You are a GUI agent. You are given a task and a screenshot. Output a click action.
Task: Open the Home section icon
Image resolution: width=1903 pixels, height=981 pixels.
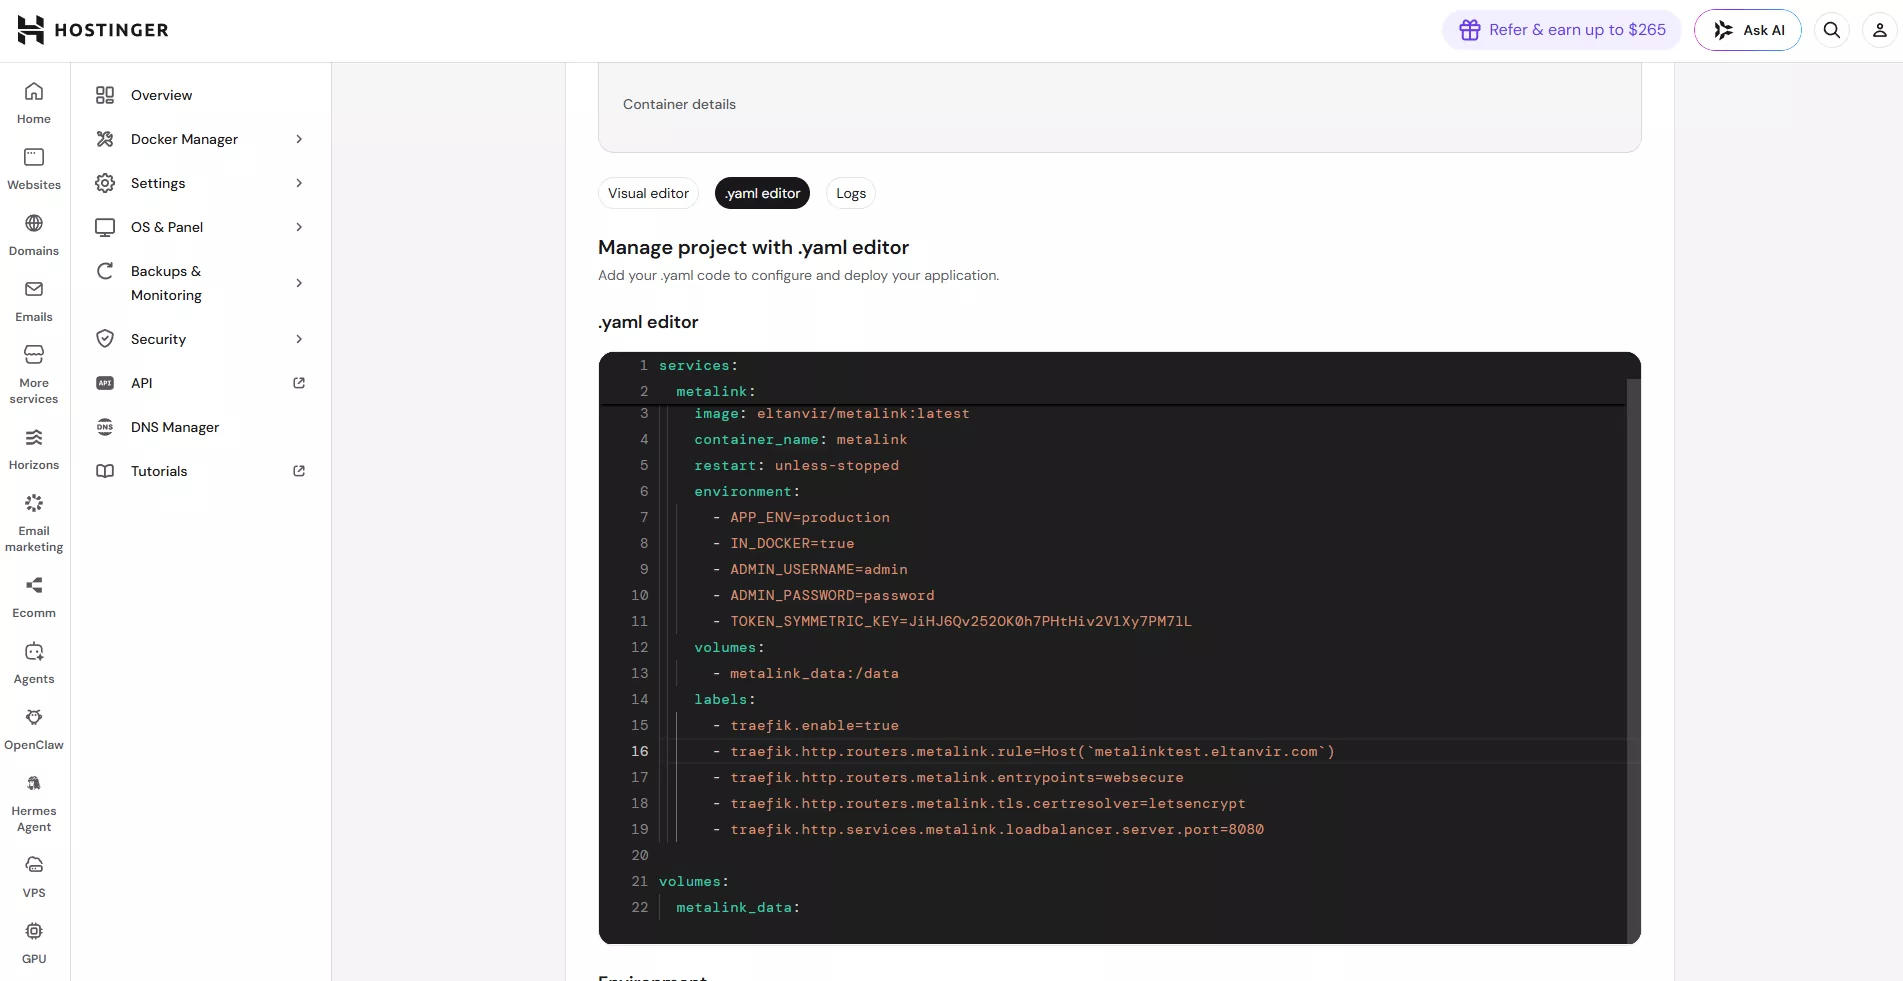pos(34,92)
